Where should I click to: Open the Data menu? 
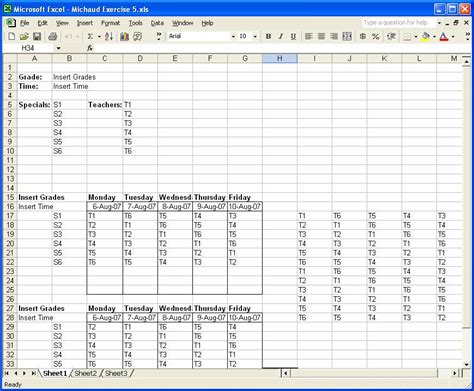tap(157, 23)
